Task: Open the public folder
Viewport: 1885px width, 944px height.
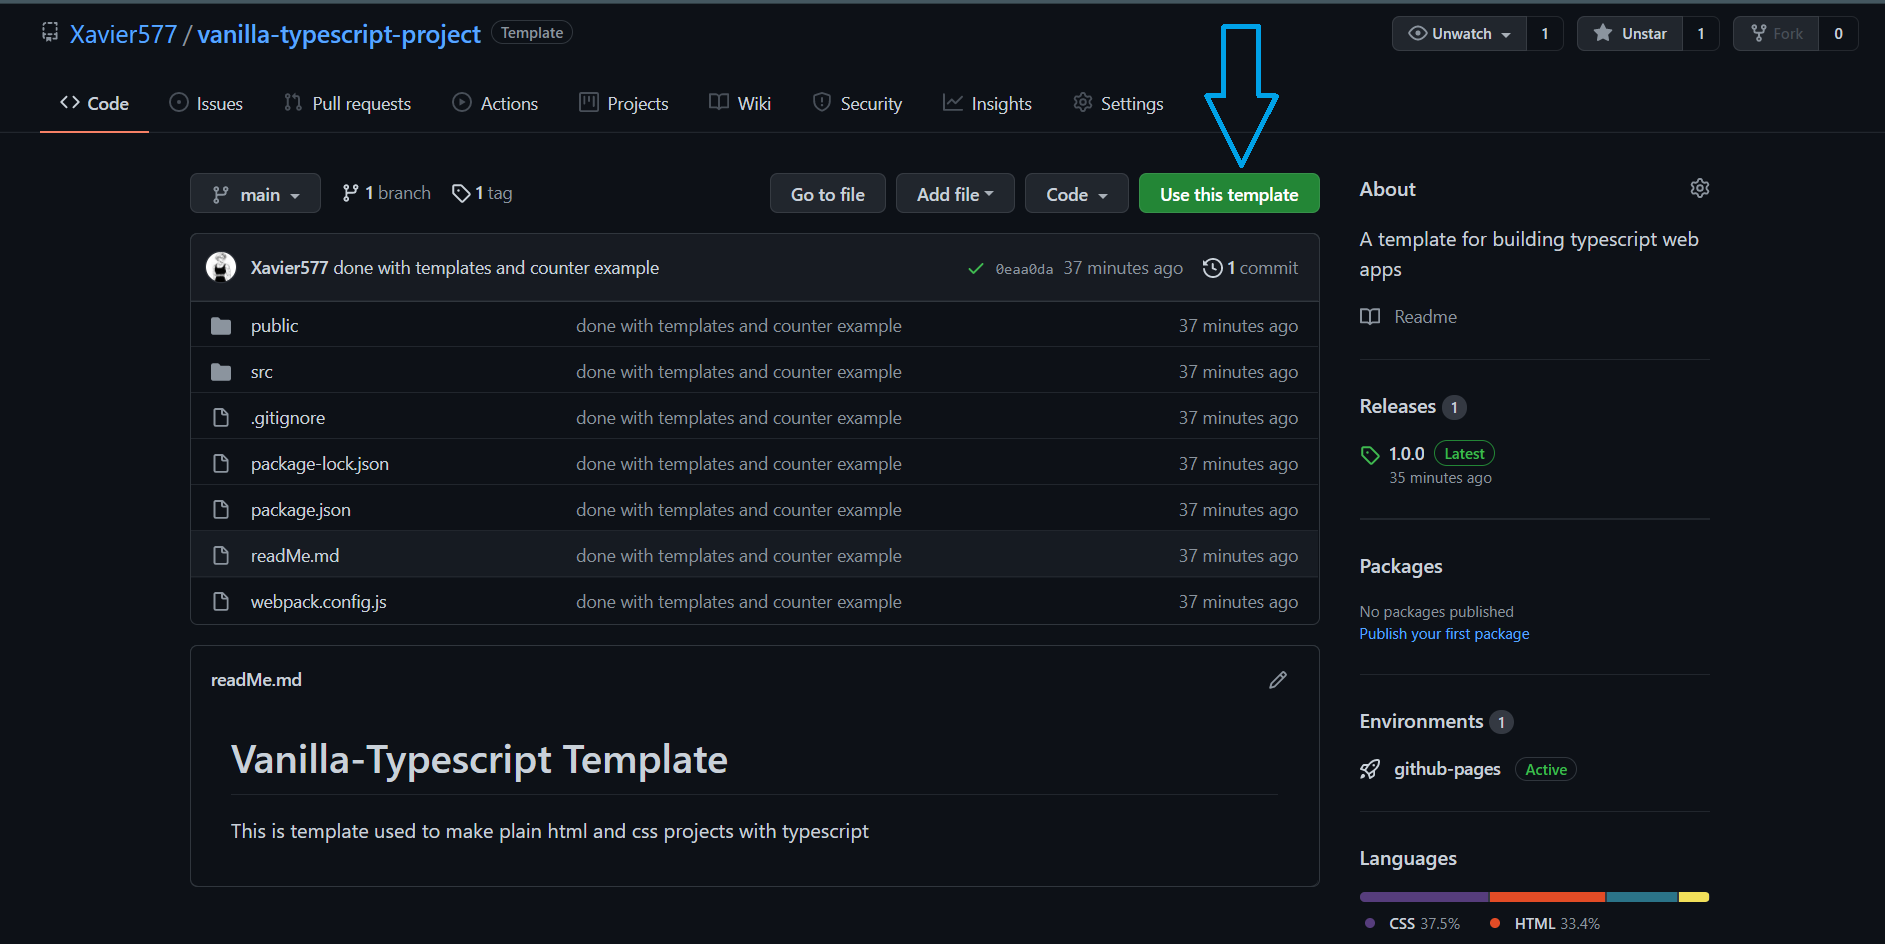Action: 274,326
